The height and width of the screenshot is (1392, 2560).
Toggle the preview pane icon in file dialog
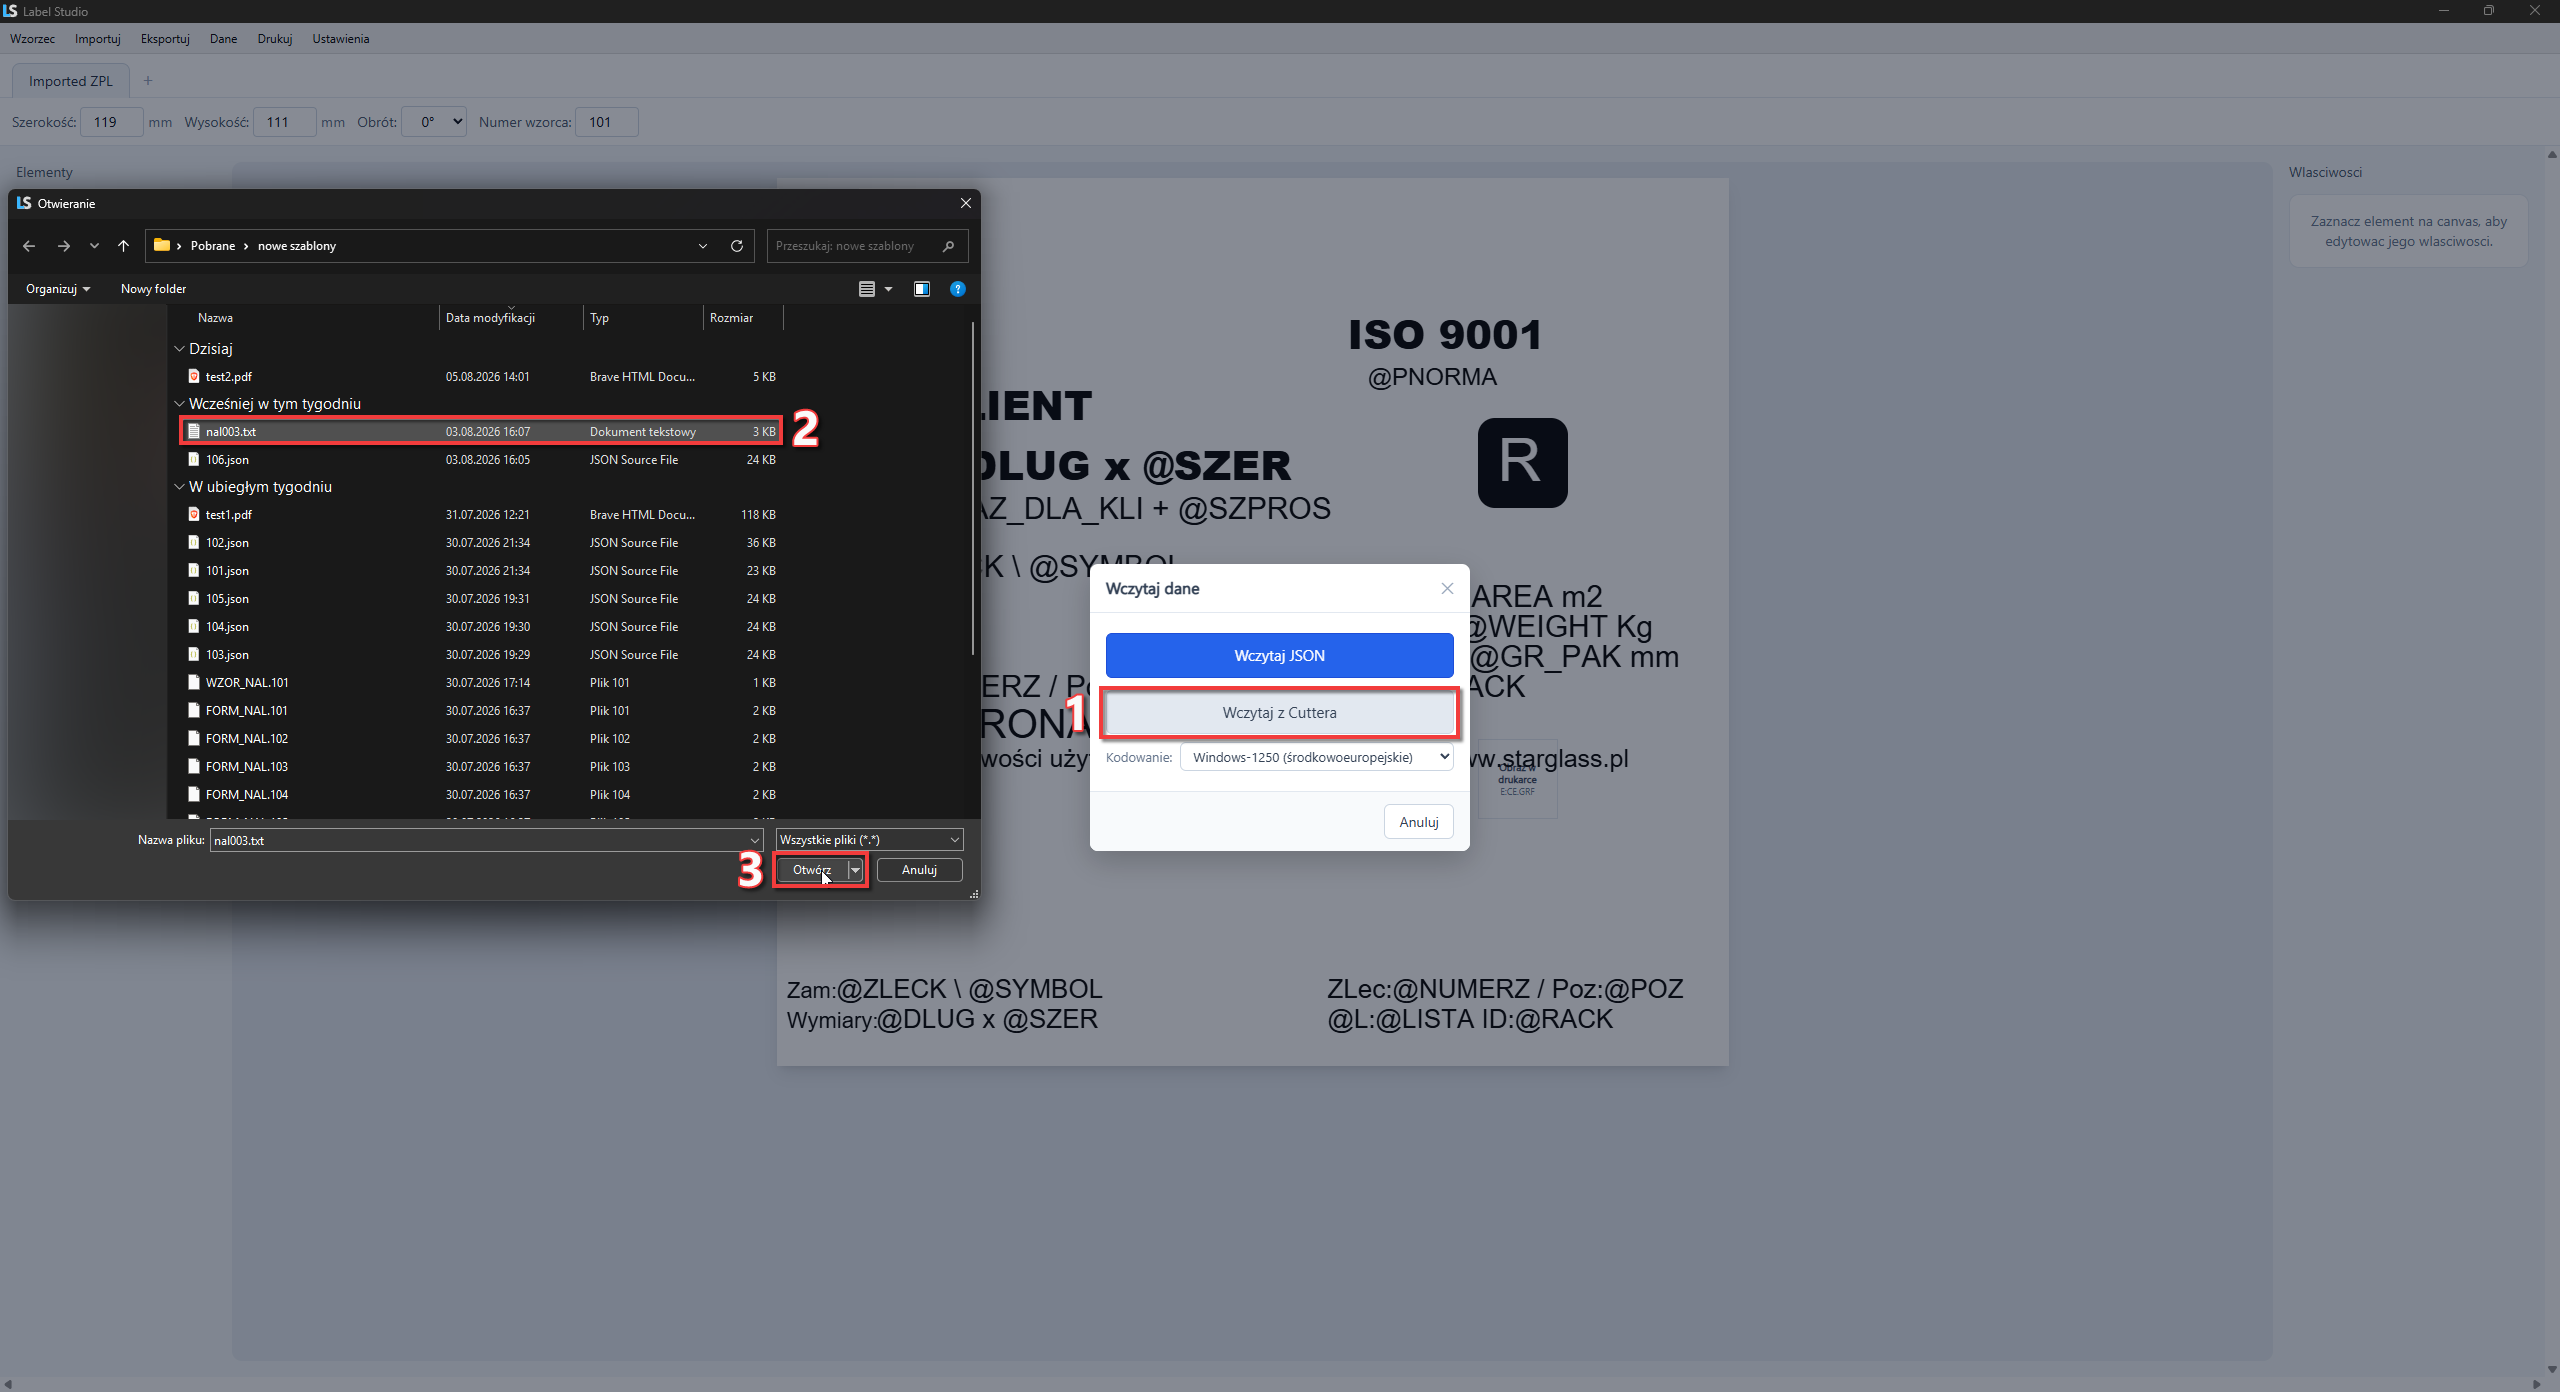click(x=922, y=289)
